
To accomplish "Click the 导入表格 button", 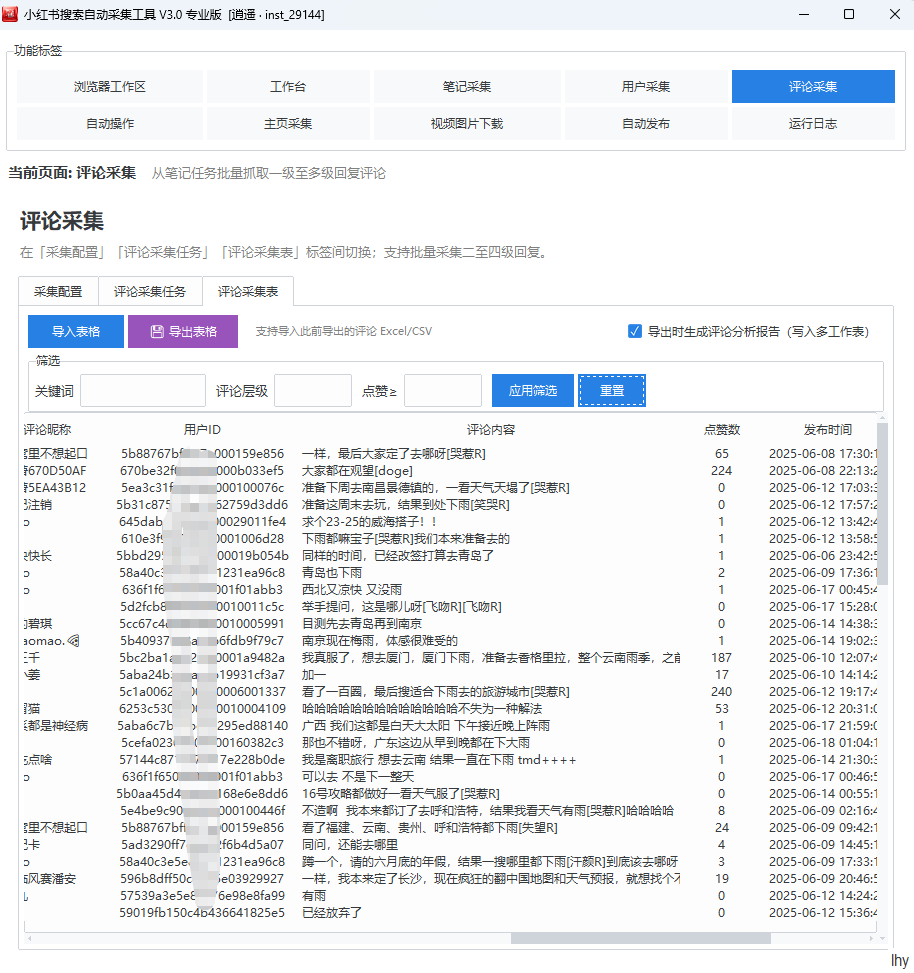I will [x=76, y=331].
